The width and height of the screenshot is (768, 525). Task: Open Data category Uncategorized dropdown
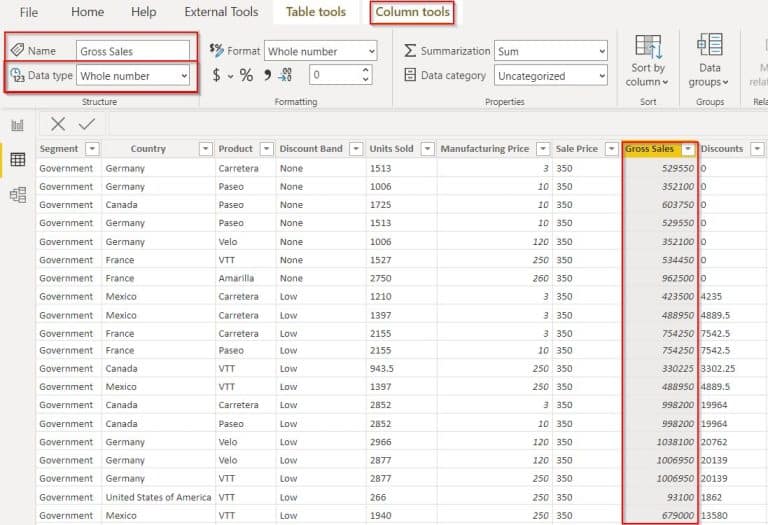pos(551,76)
